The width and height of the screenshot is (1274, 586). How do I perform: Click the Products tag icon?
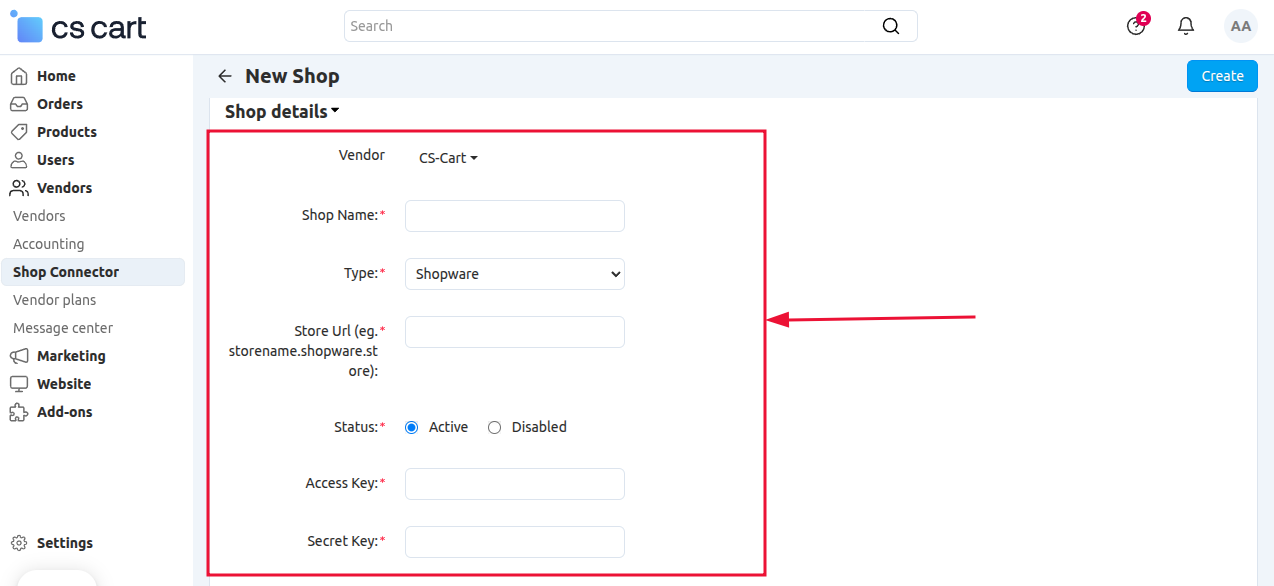coord(18,131)
